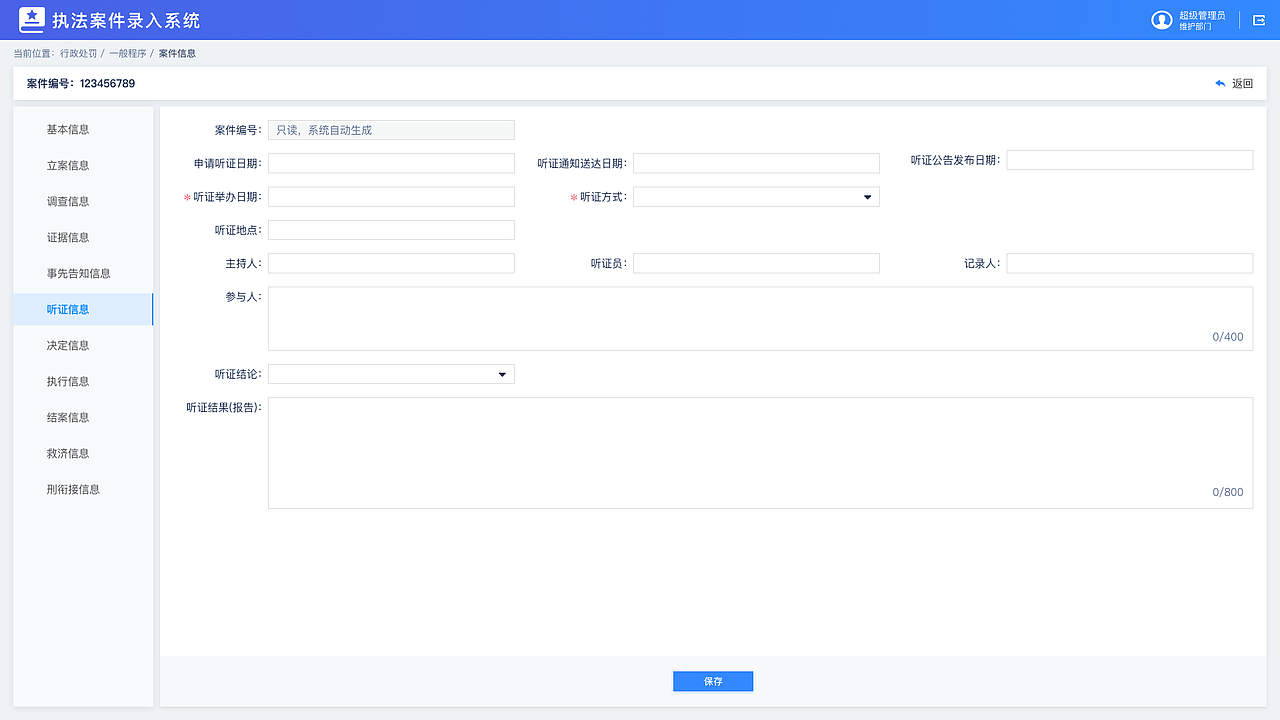Screen dimensions: 1280x720
Task: Click 案件信息 in the breadcrumb
Action: (177, 53)
